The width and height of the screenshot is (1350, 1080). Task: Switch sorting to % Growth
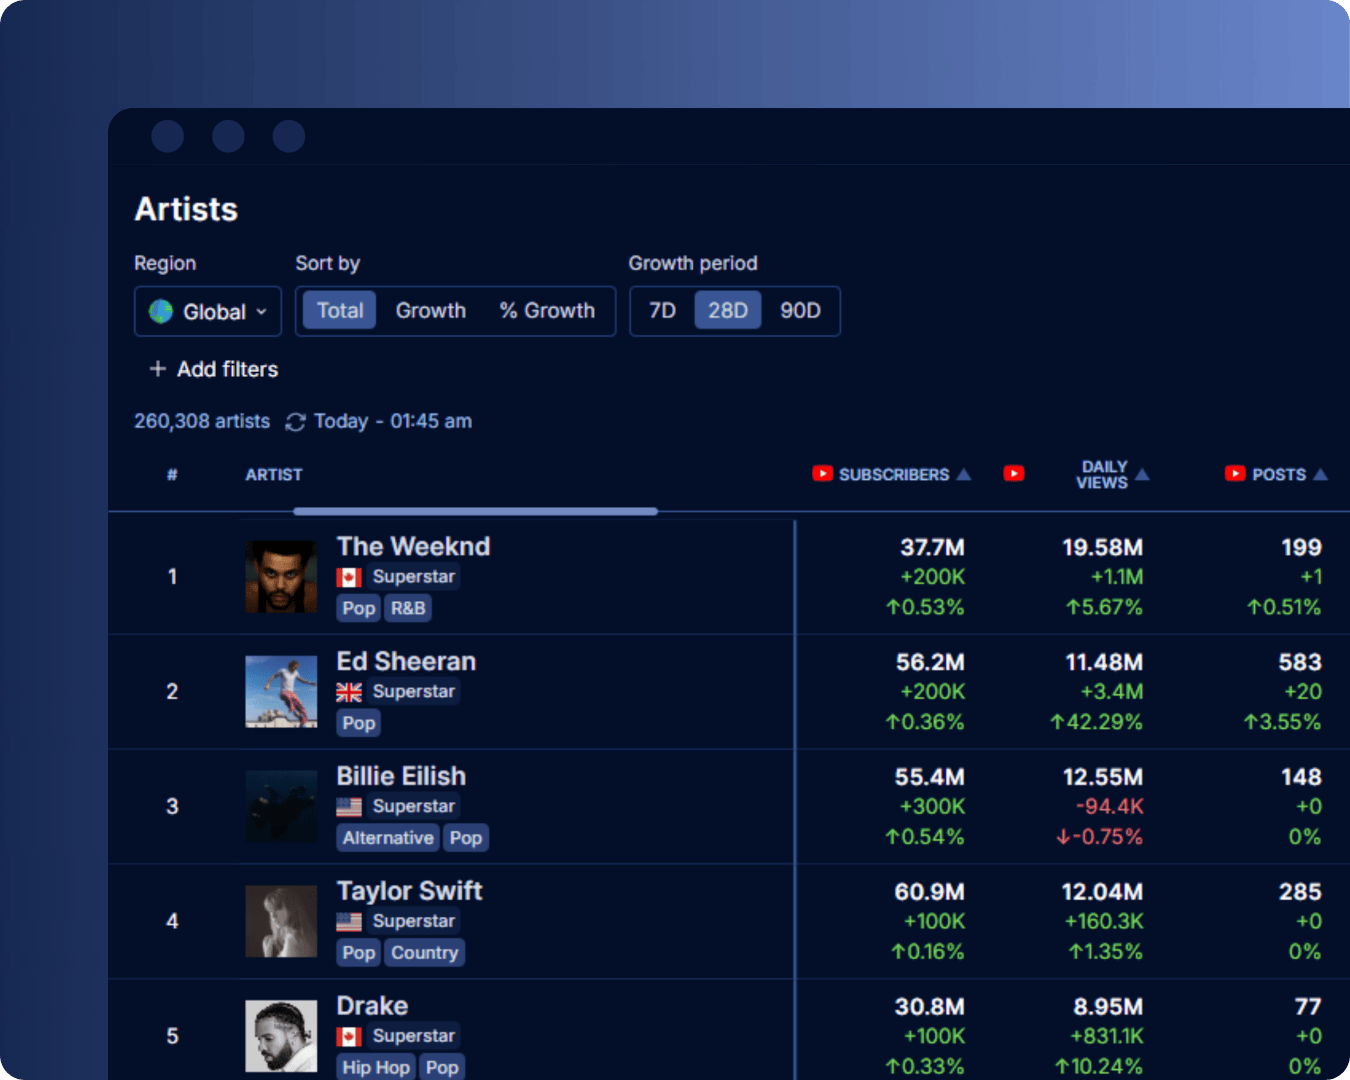547,311
